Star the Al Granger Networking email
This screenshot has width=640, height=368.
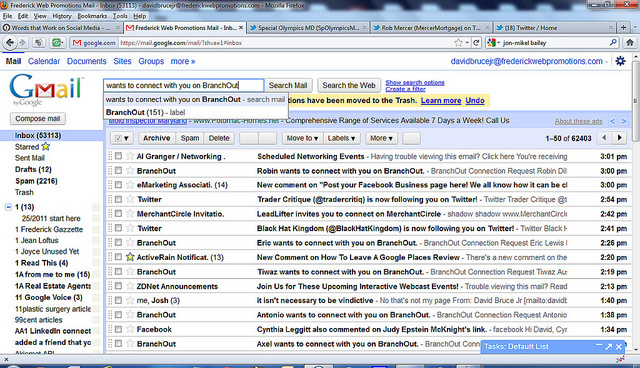tap(130, 156)
